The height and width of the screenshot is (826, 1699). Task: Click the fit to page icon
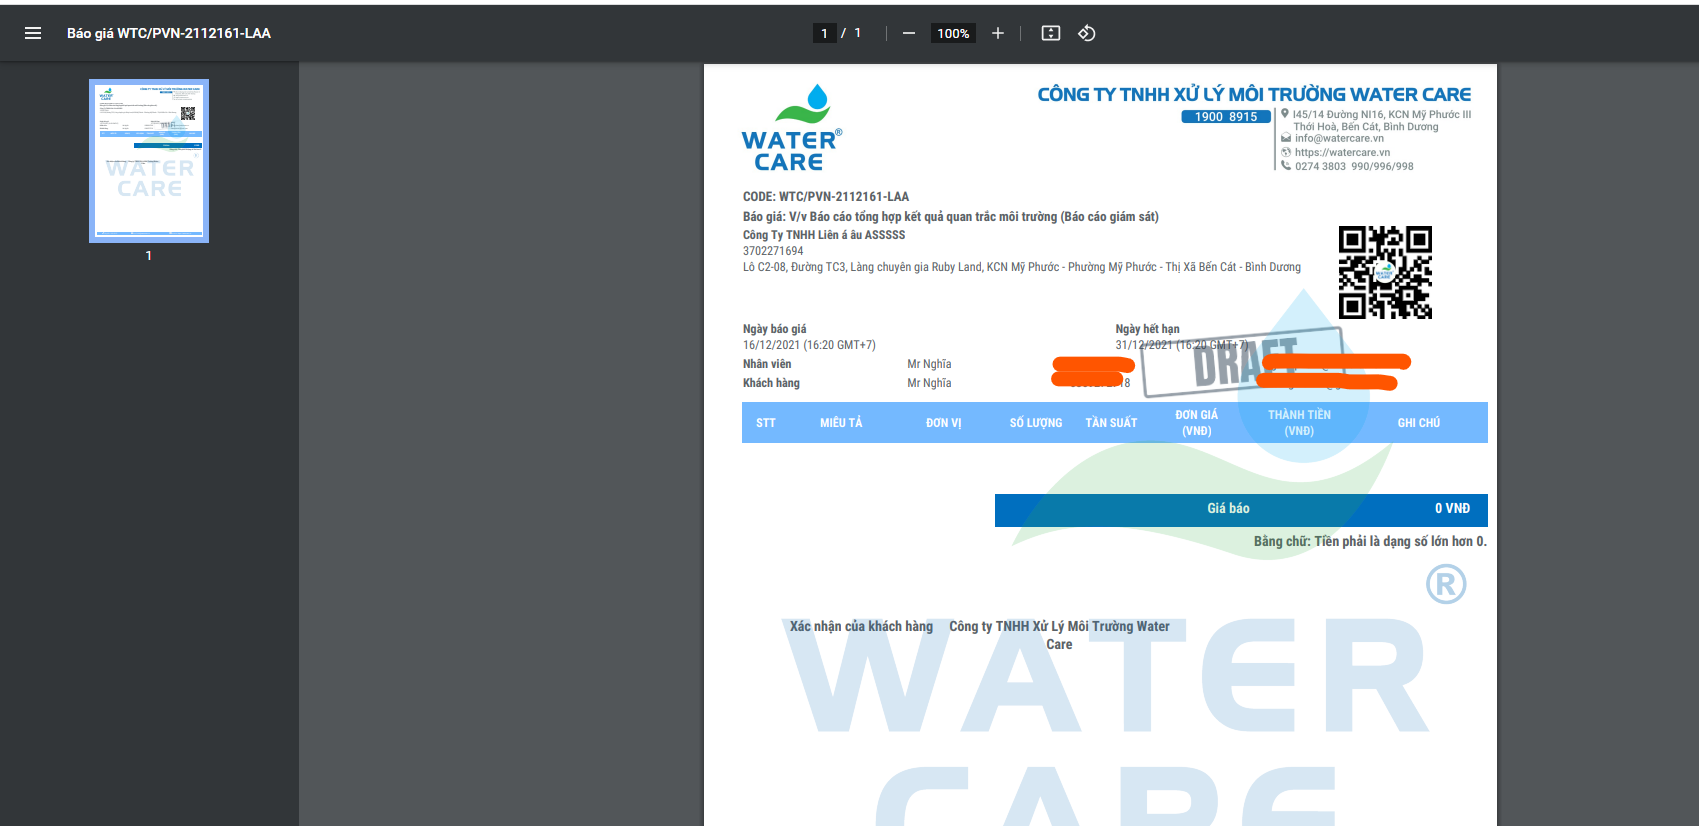(x=1050, y=33)
